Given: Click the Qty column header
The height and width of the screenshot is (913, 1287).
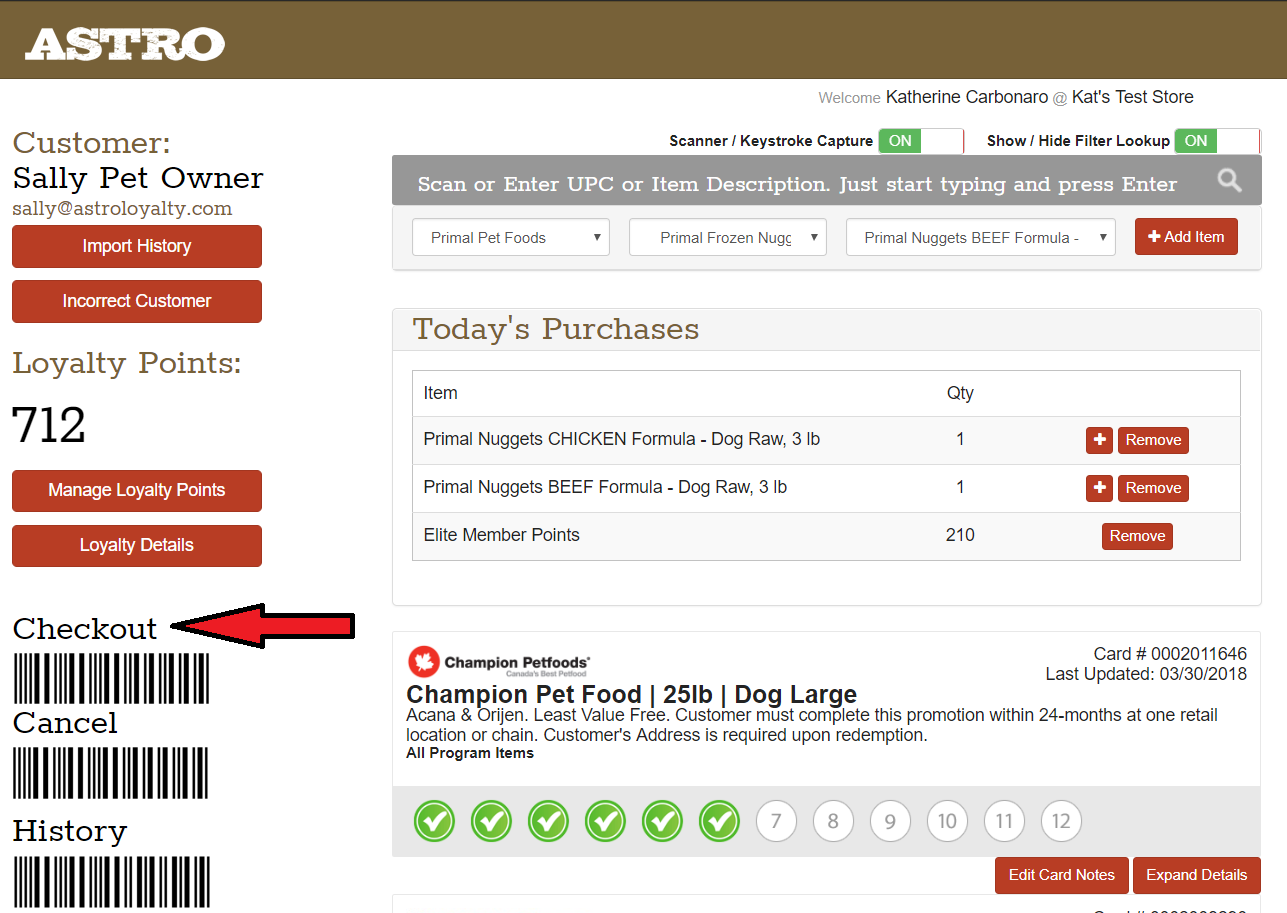Looking at the screenshot, I should (x=960, y=393).
